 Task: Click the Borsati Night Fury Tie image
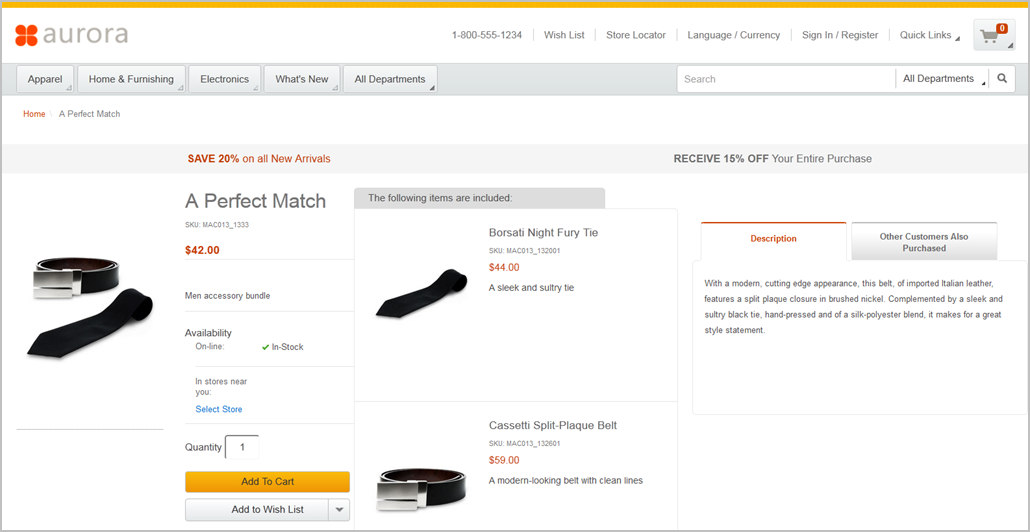point(421,294)
